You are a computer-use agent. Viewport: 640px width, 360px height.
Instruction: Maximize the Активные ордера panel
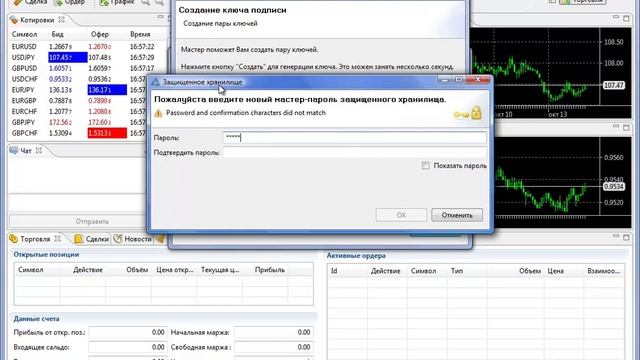(x=626, y=237)
